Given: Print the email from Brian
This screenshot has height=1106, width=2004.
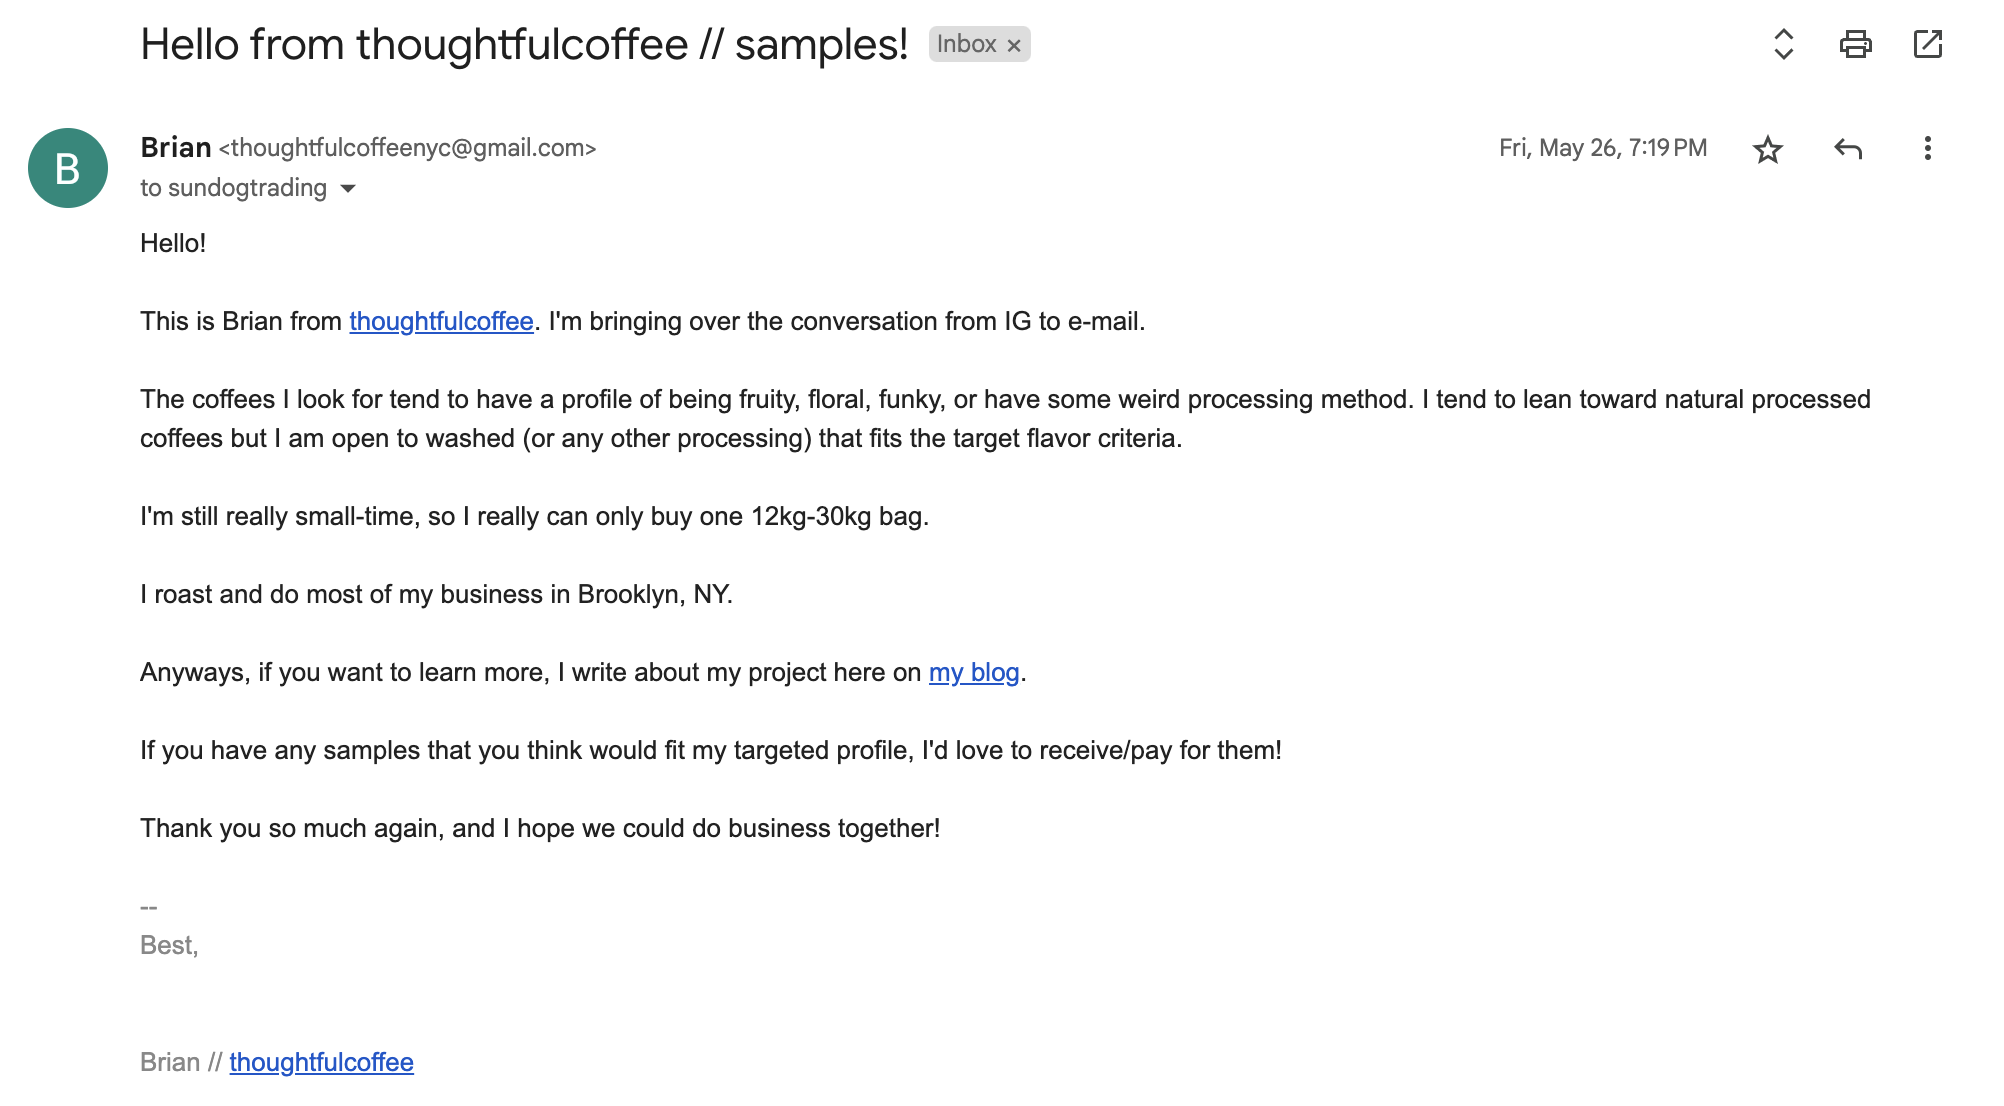Looking at the screenshot, I should (x=1858, y=44).
